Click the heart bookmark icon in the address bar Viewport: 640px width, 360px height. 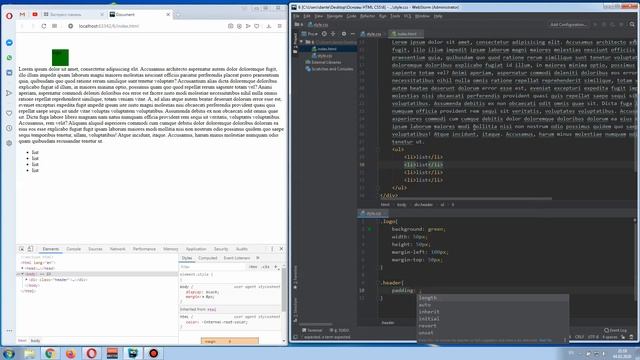click(x=257, y=26)
